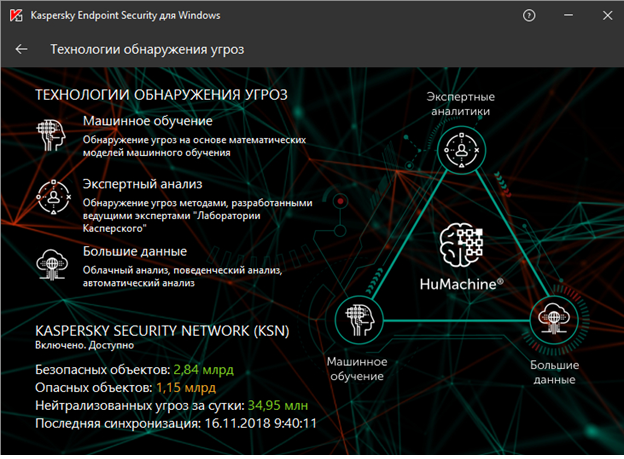Click the Машинное обучение heading

(148, 121)
